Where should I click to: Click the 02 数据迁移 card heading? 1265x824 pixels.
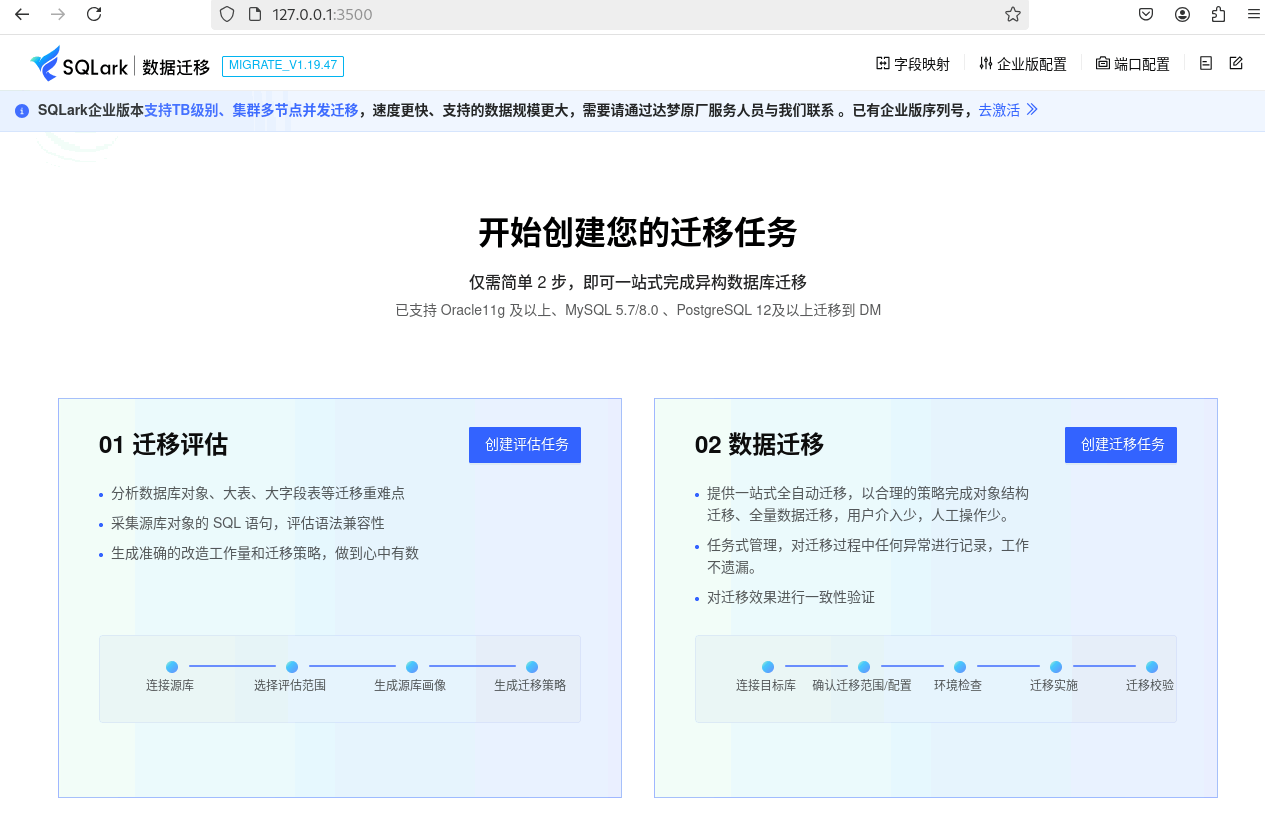click(759, 444)
